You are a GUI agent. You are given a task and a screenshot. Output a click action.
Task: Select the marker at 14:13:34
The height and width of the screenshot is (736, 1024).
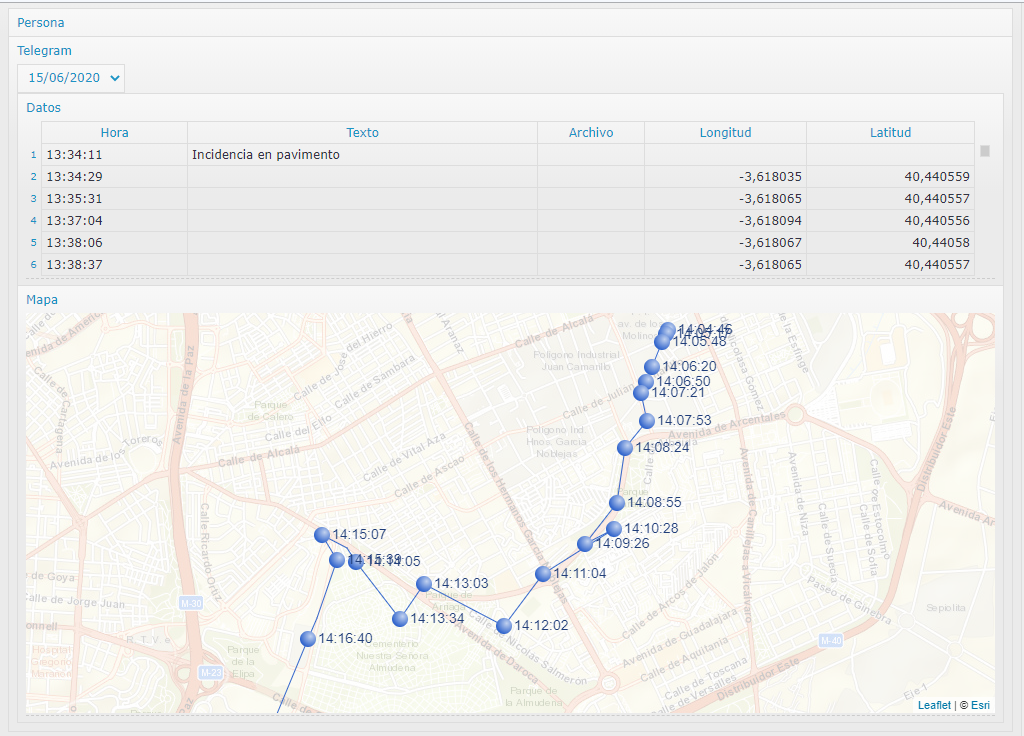point(400,619)
